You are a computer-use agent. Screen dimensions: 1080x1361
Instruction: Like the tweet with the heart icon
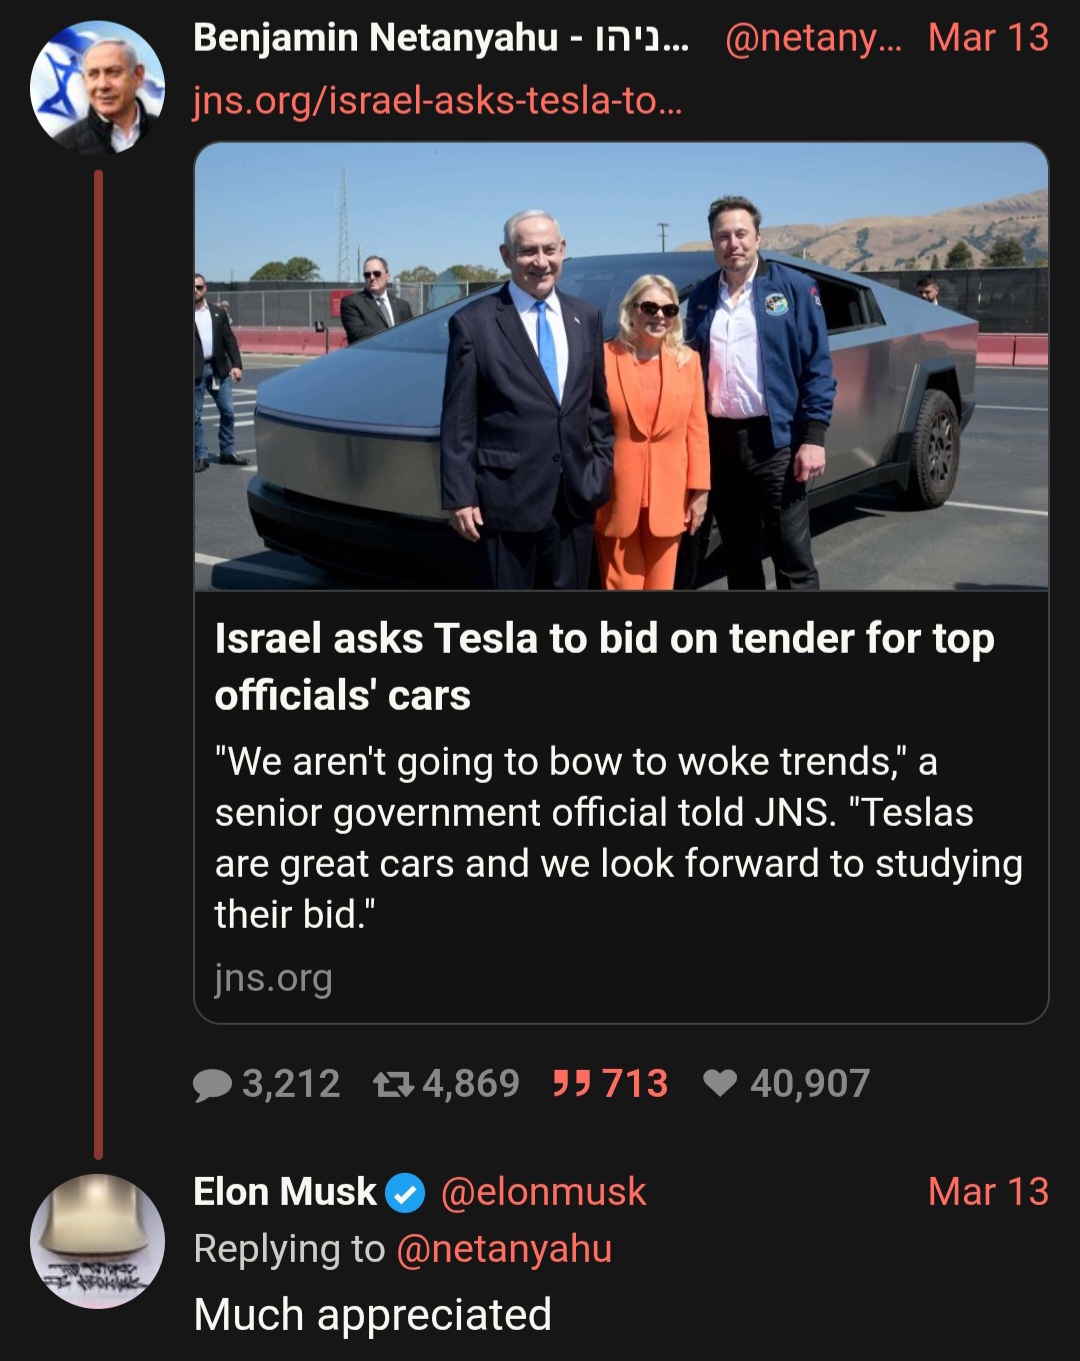point(720,1083)
